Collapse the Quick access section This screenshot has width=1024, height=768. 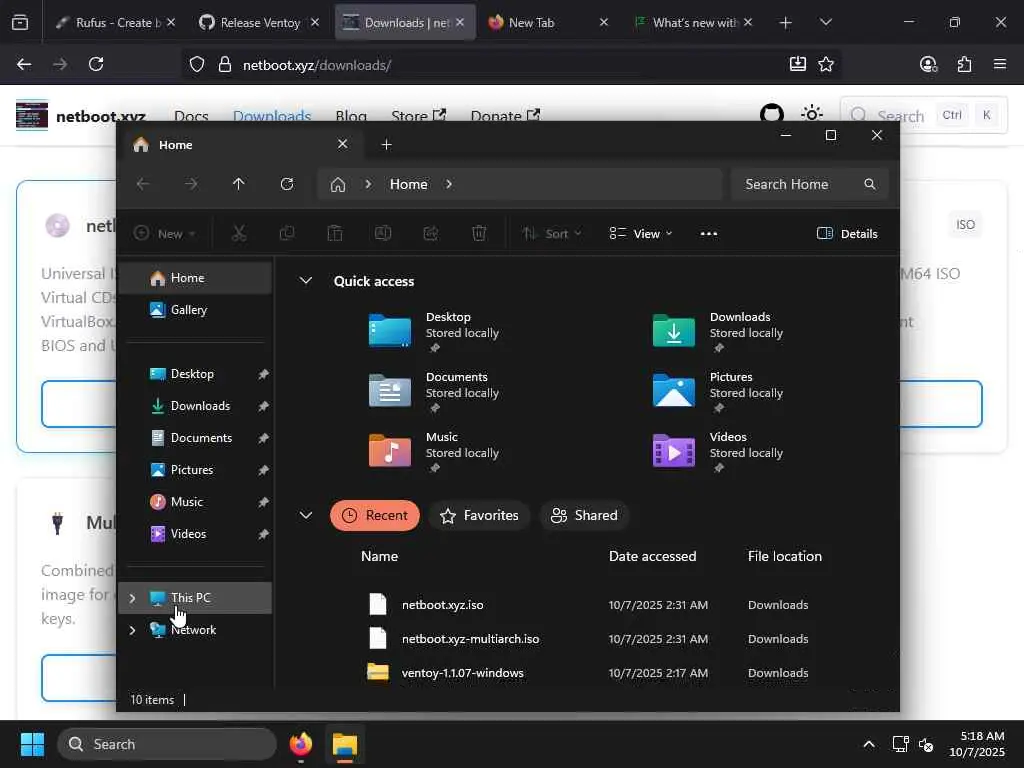click(x=305, y=281)
